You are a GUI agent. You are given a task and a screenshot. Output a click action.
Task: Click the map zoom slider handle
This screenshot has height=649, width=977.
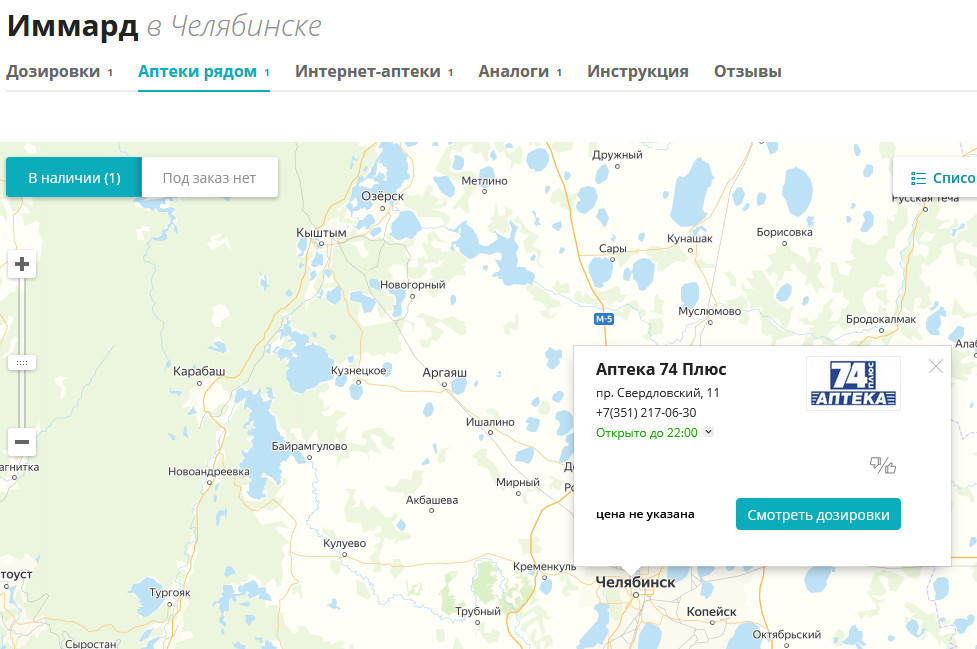[22, 362]
